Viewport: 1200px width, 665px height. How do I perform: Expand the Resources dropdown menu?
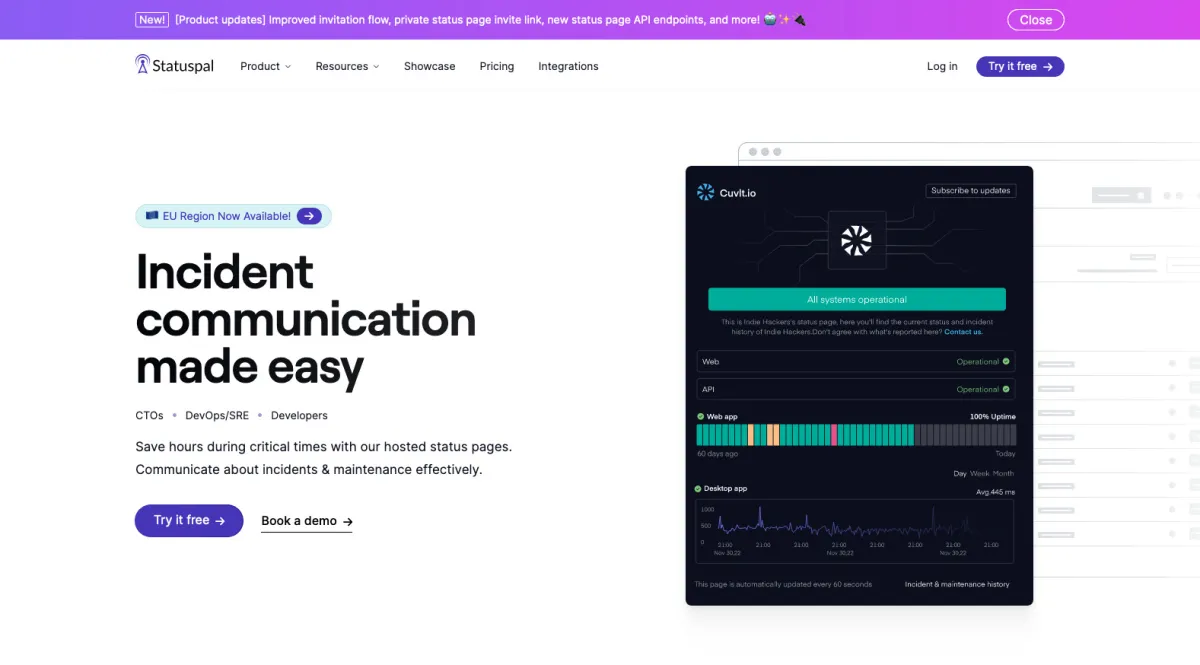[347, 66]
